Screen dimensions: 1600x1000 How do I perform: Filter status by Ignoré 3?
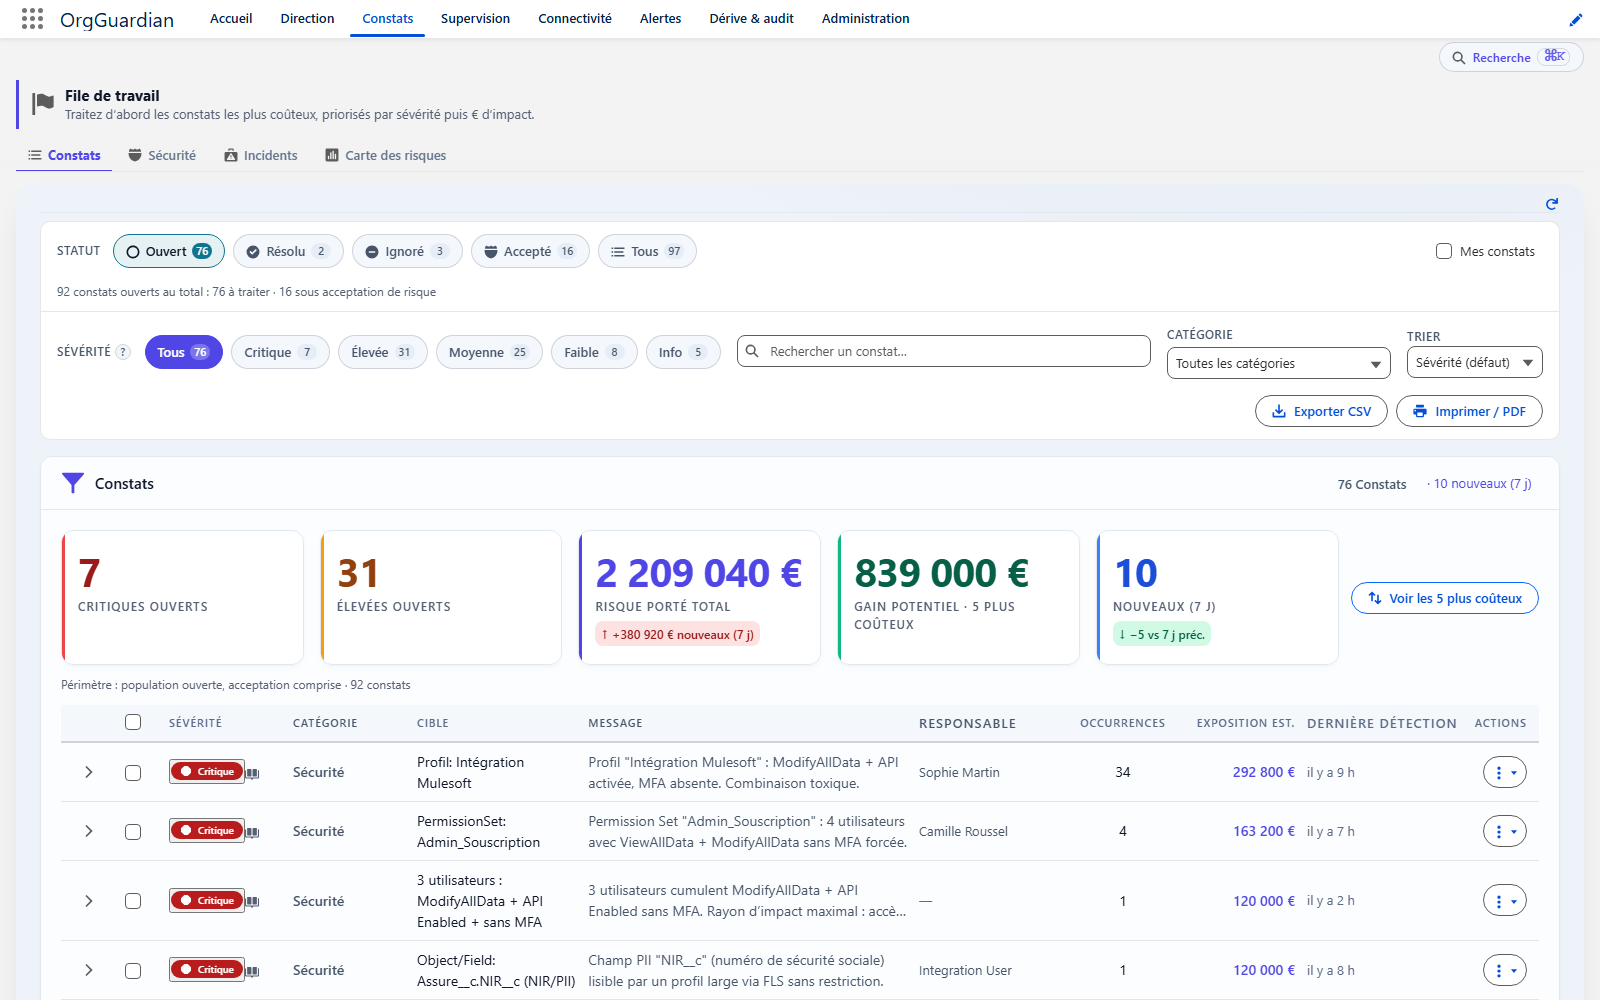click(x=407, y=251)
